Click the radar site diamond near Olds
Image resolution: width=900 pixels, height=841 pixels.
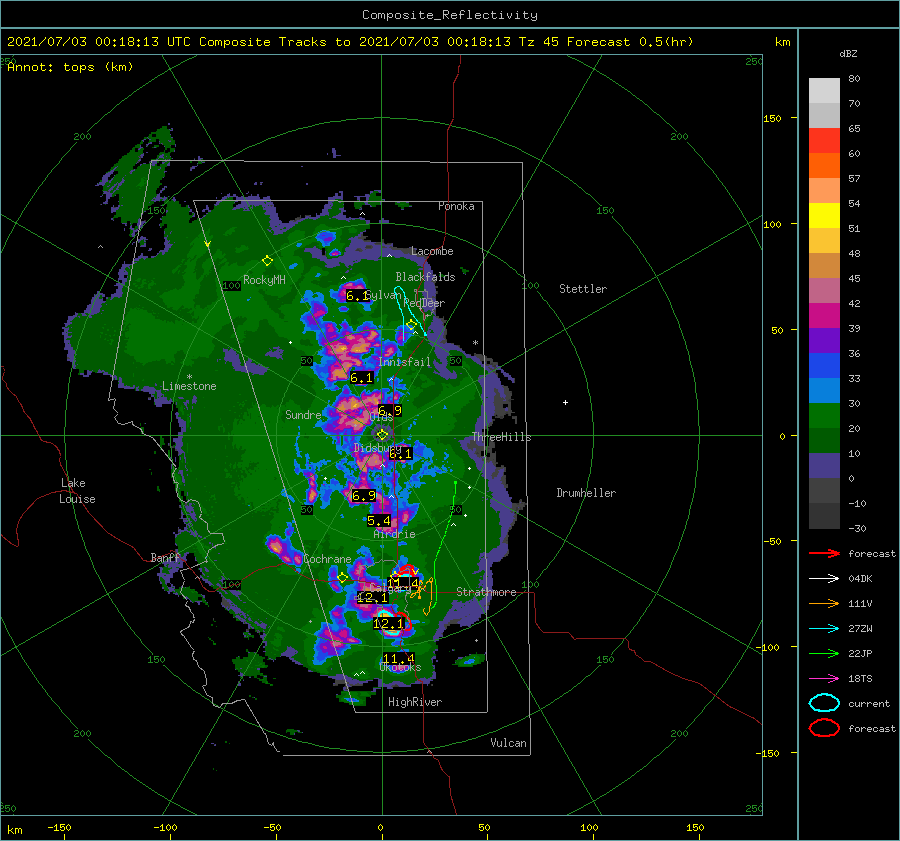382,435
